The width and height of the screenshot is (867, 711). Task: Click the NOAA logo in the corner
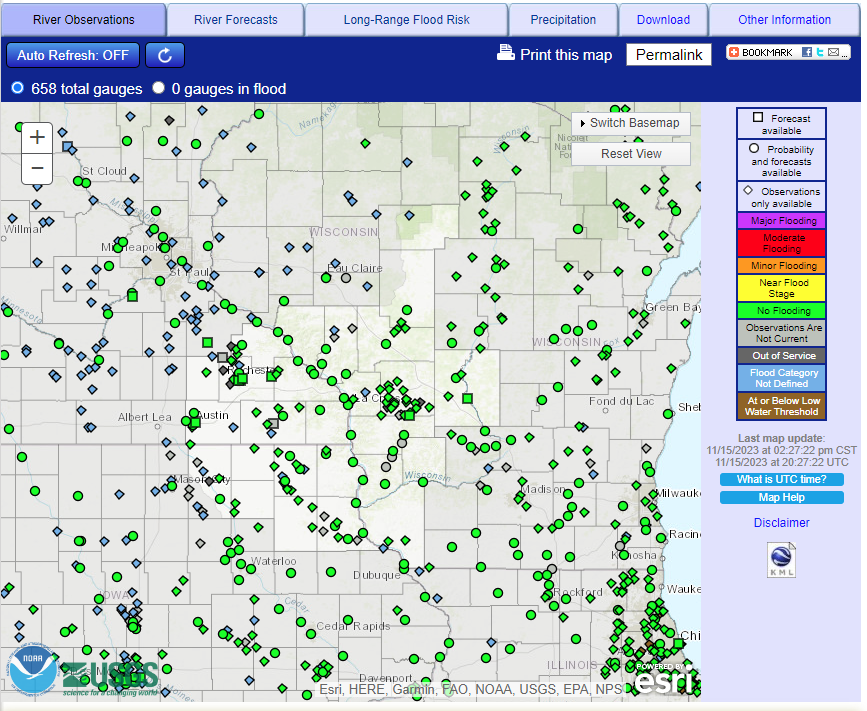32,666
